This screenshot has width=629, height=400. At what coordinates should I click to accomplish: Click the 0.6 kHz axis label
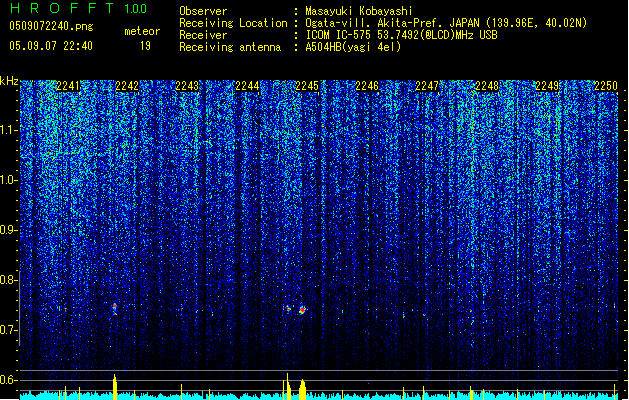(x=9, y=380)
